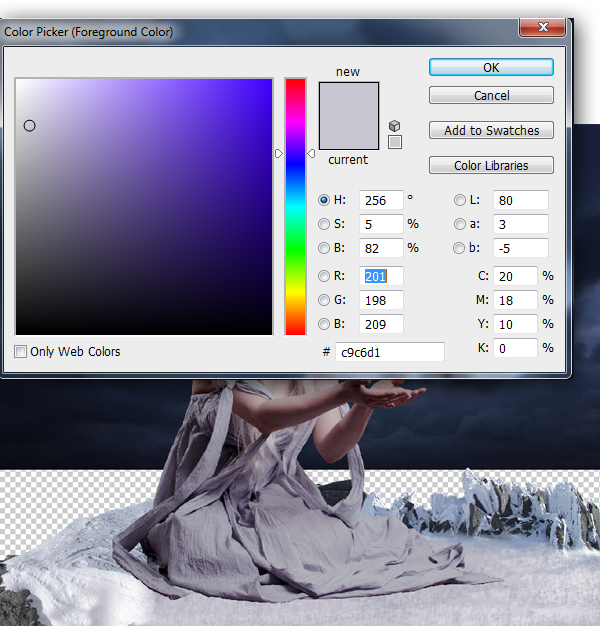This screenshot has height=626, width=600.
Task: Cancel the color picker dialog
Action: click(491, 96)
